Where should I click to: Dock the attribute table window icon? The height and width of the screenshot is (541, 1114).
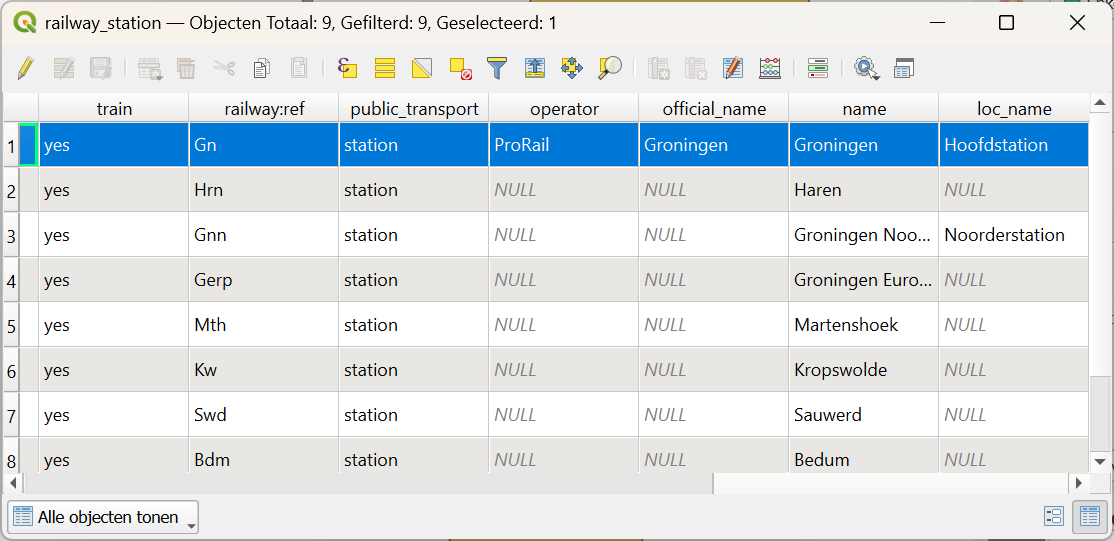904,68
